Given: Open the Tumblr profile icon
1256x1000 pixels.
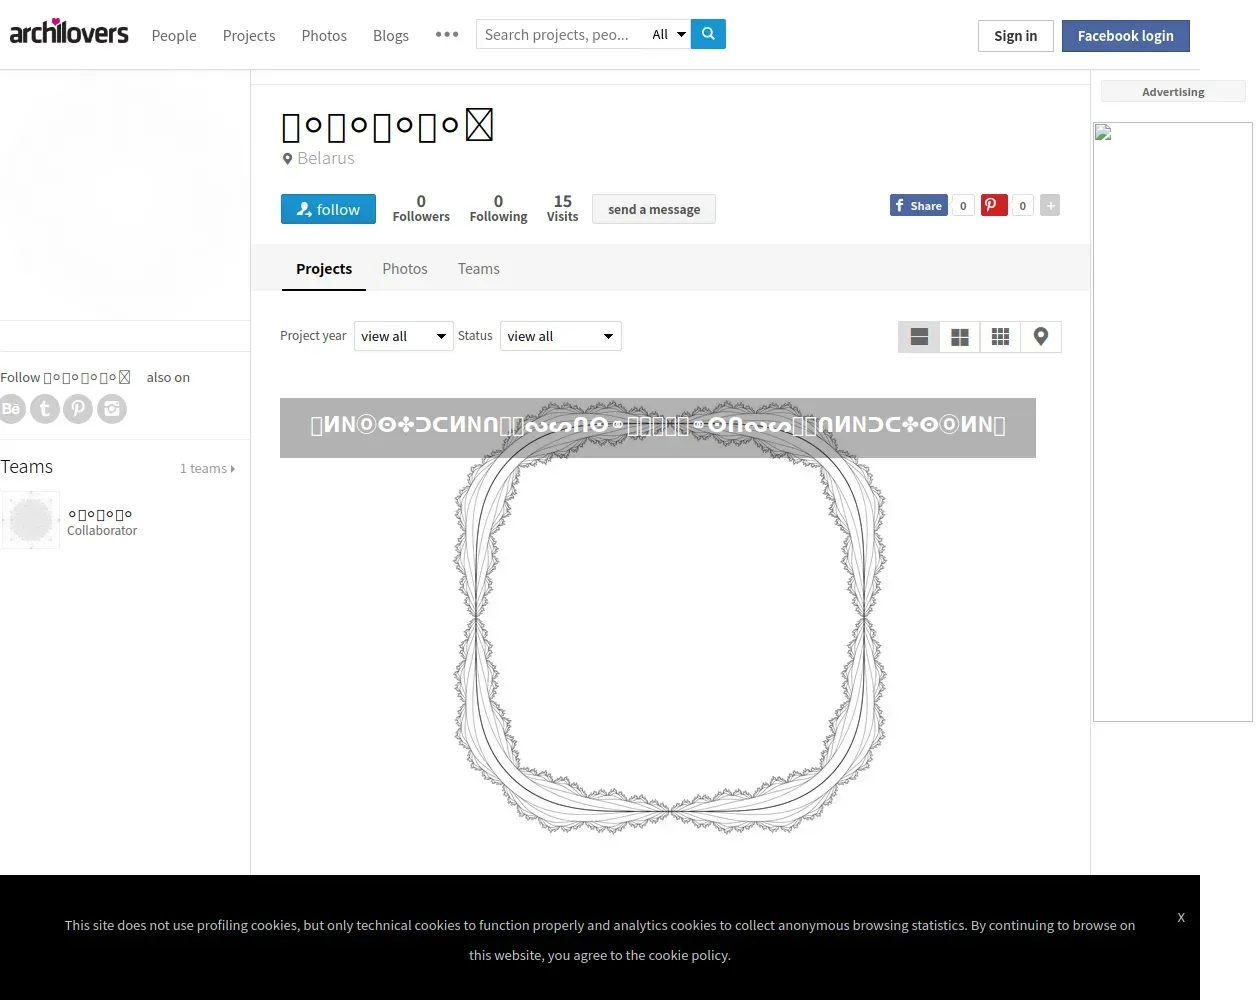Looking at the screenshot, I should tap(45, 408).
